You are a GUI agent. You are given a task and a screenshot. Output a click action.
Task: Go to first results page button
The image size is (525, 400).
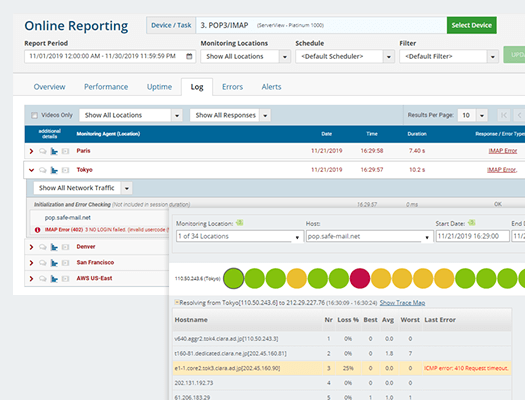coord(504,115)
